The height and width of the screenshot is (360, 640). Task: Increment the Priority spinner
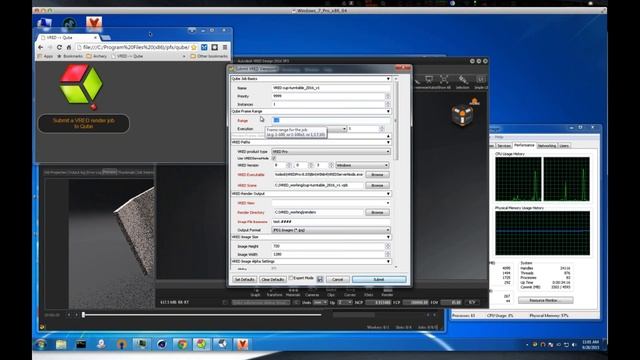tap(387, 95)
